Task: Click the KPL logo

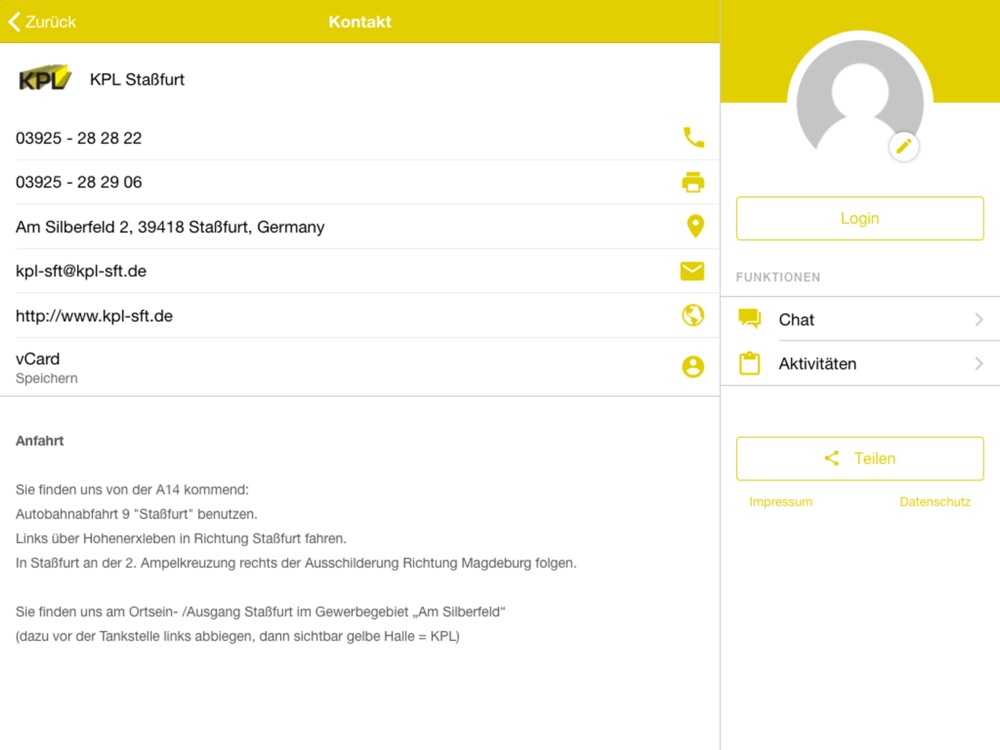Action: 45,78
